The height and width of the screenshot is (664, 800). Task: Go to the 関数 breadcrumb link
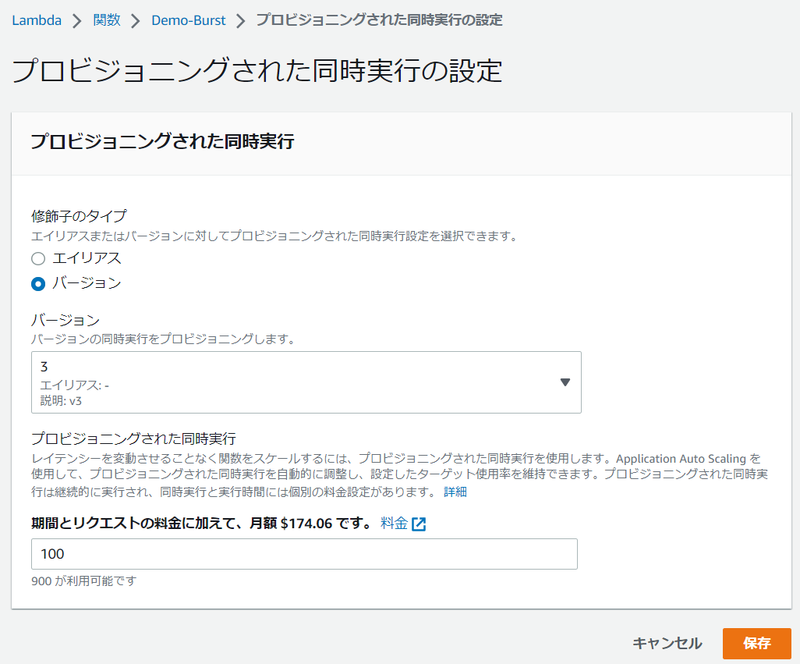click(107, 20)
